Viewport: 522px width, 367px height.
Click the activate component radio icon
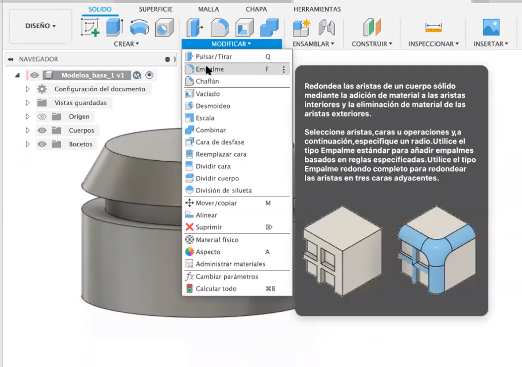coord(149,75)
